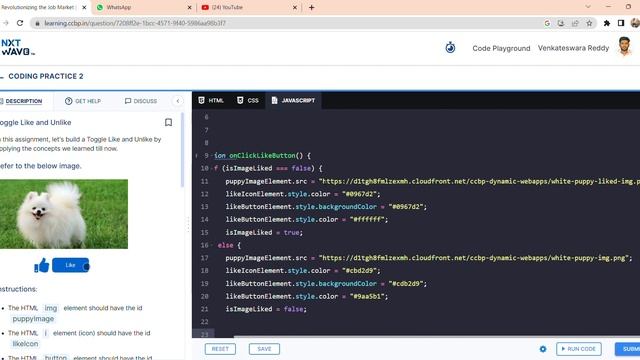This screenshot has width=640, height=360.
Task: Open the tab search dropdown arrow
Action: pyautogui.click(x=588, y=7)
